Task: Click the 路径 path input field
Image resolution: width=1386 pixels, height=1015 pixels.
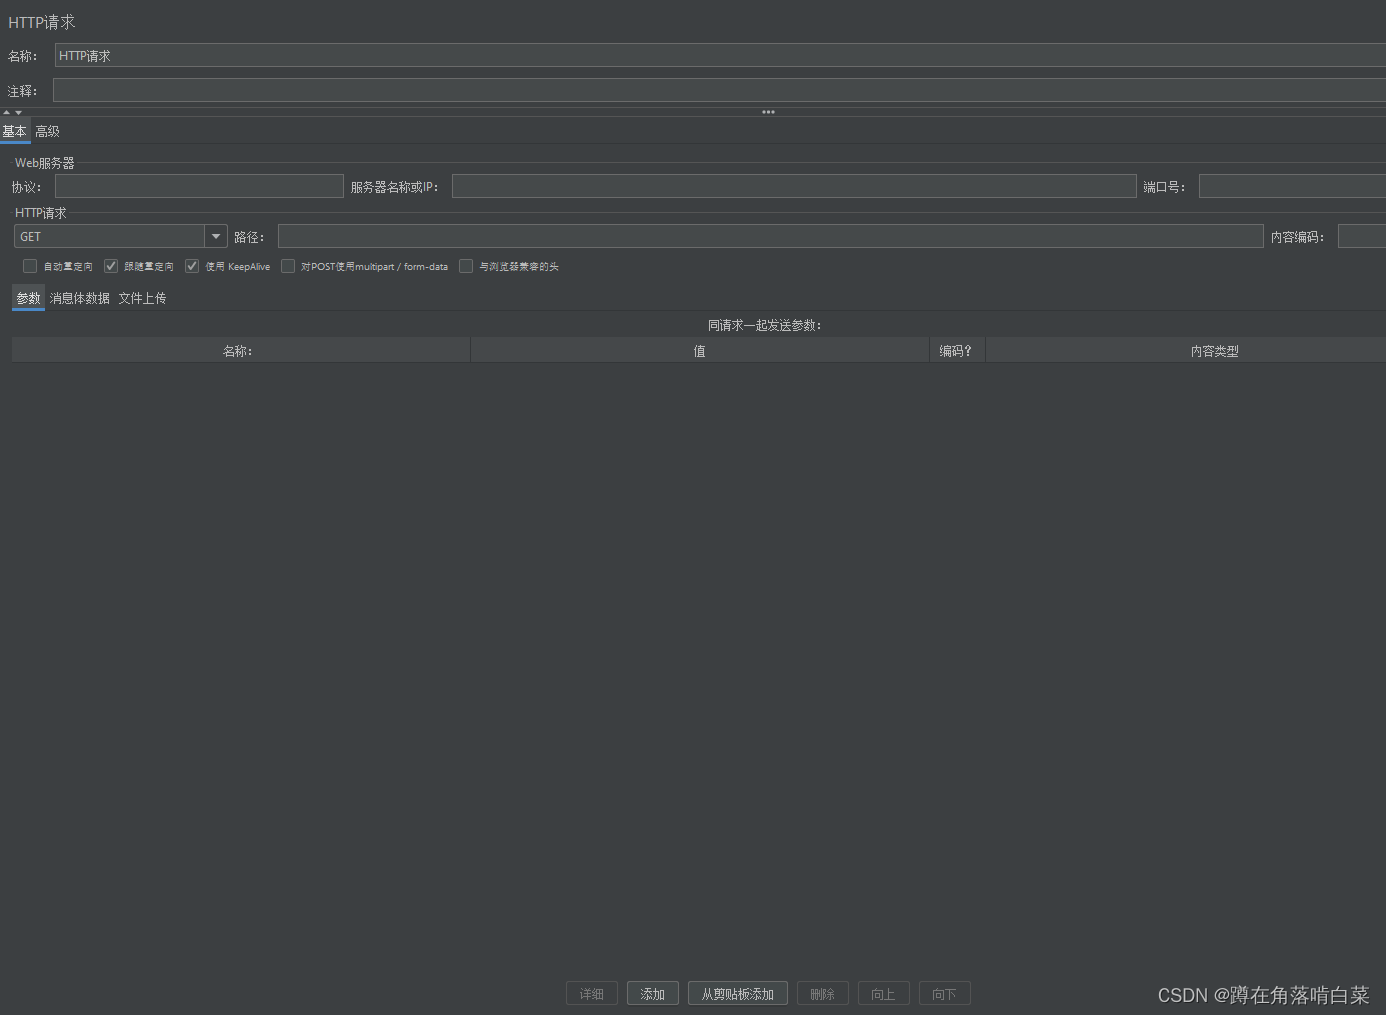Action: click(x=771, y=237)
